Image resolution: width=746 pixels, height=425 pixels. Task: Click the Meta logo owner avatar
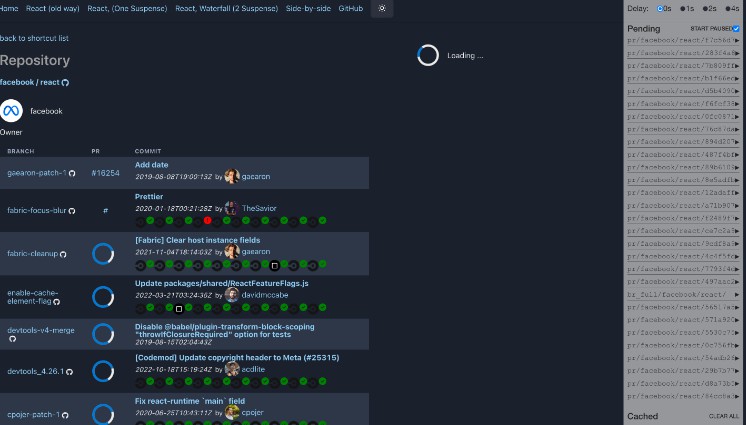pos(12,111)
